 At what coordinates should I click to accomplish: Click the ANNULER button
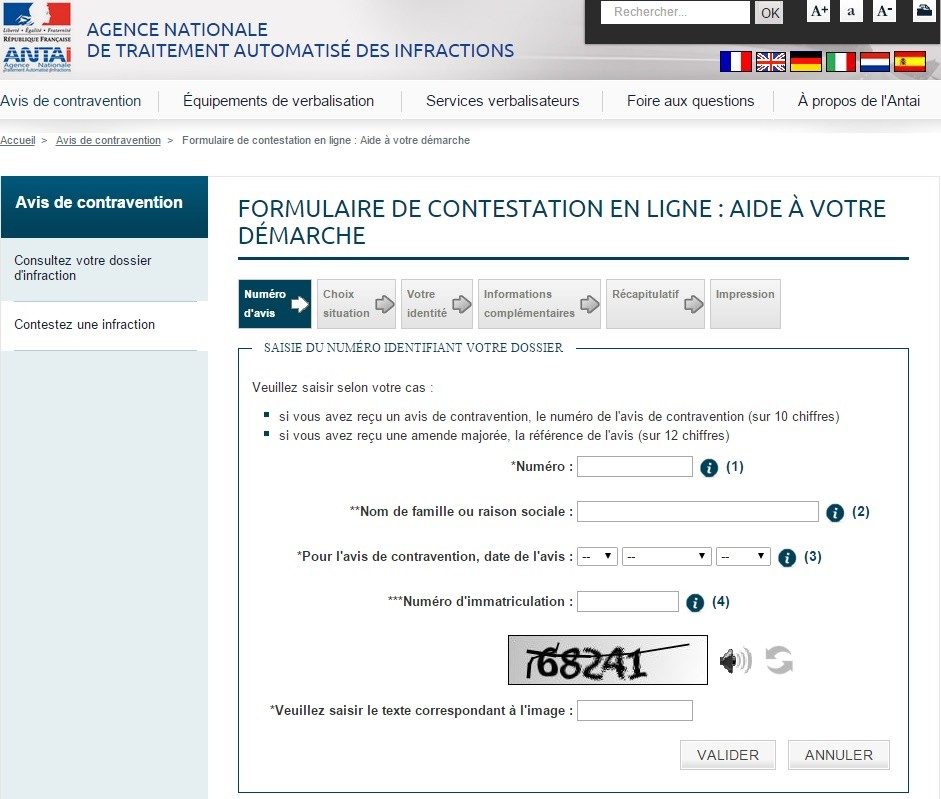(838, 755)
